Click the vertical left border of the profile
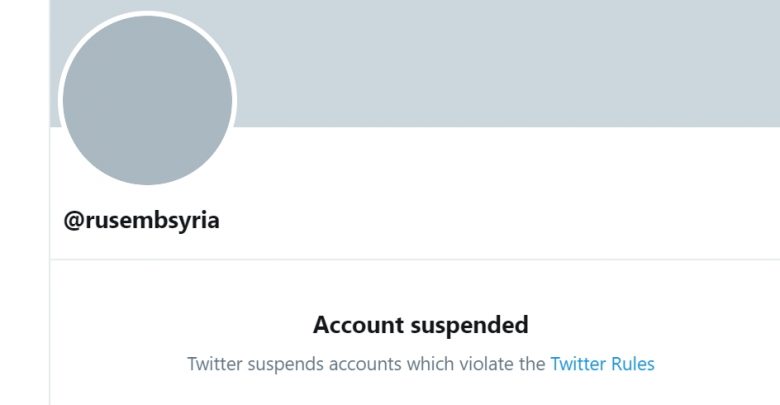 [x=49, y=300]
